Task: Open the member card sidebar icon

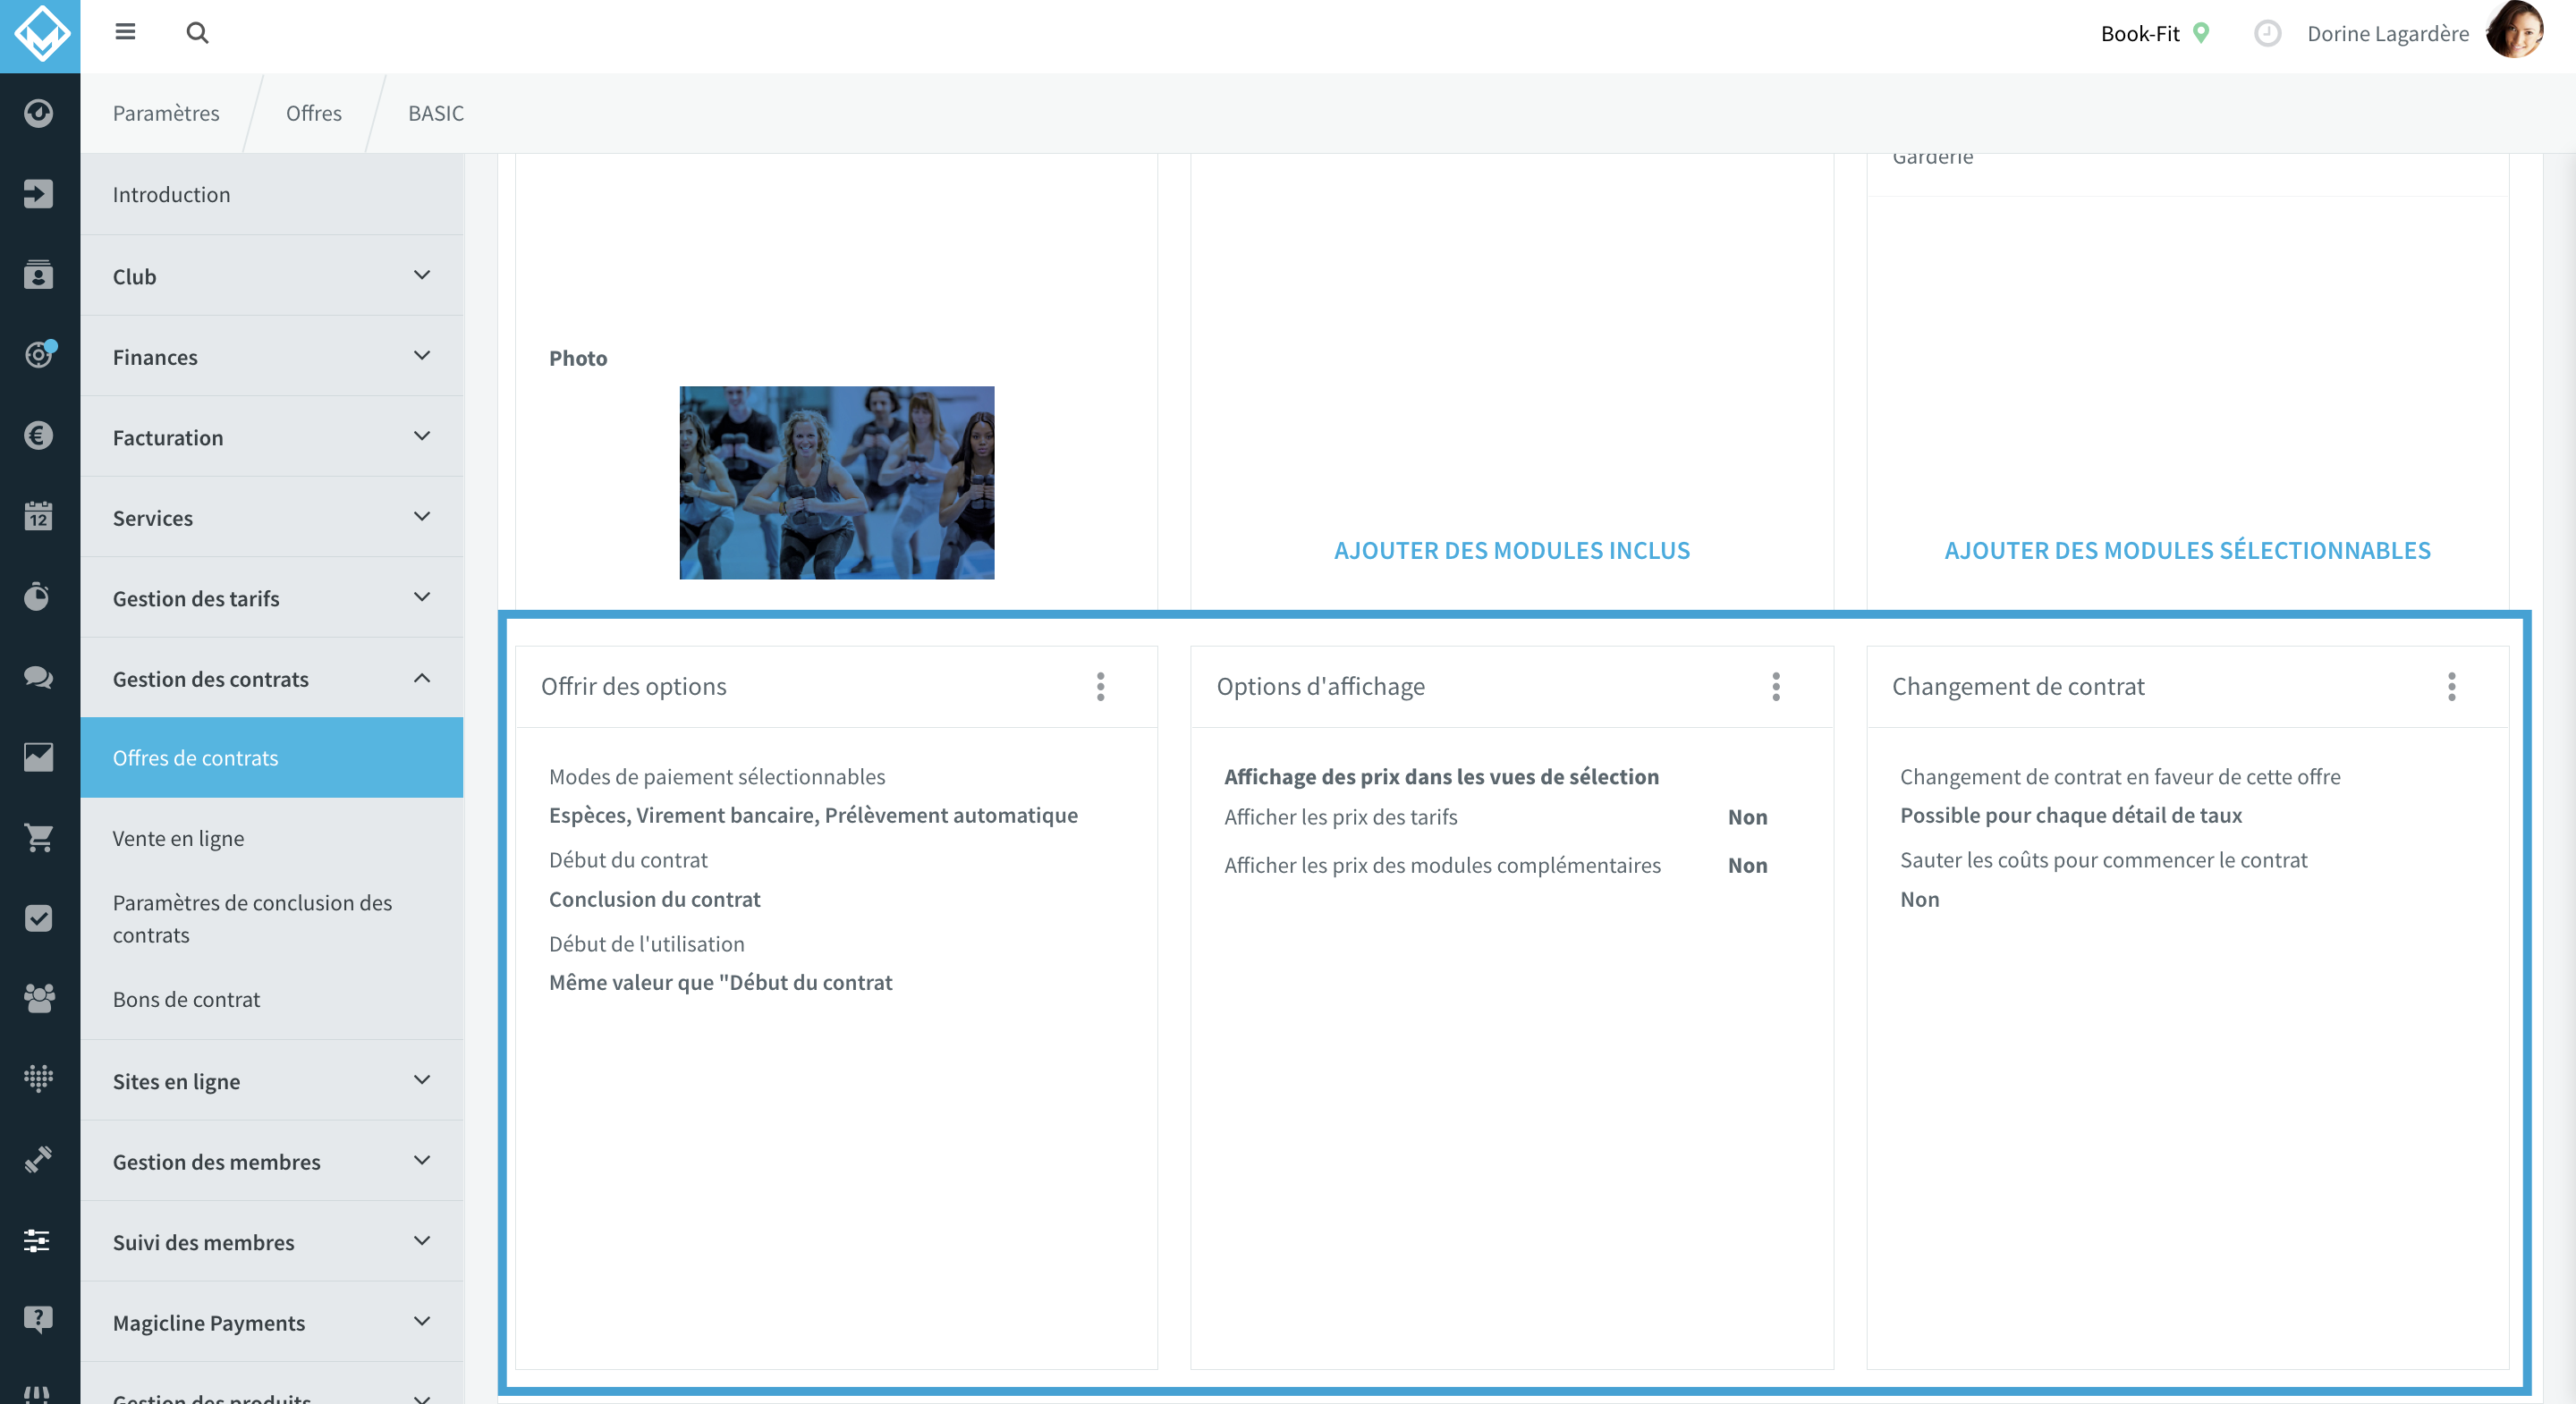Action: [39, 274]
